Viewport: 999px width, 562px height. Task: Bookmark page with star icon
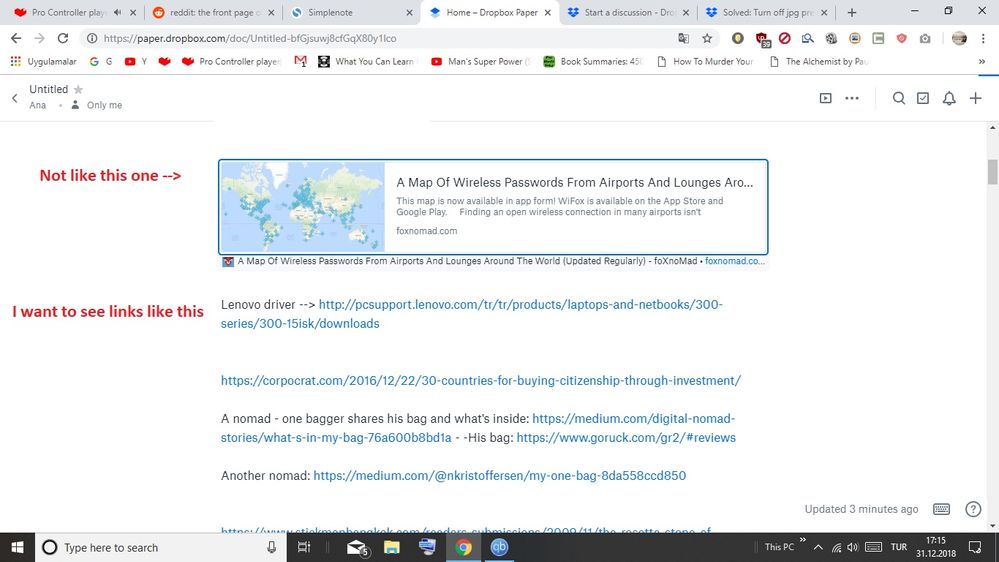point(707,38)
